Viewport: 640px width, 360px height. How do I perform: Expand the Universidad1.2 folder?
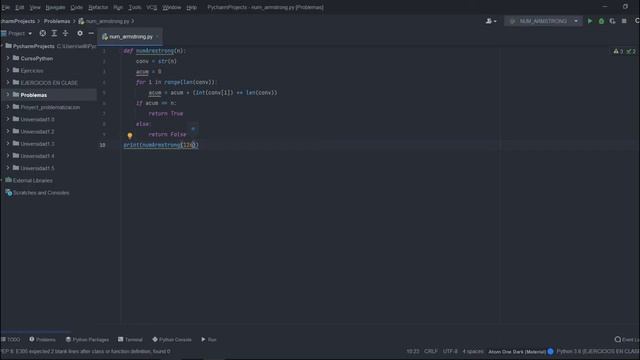point(8,131)
